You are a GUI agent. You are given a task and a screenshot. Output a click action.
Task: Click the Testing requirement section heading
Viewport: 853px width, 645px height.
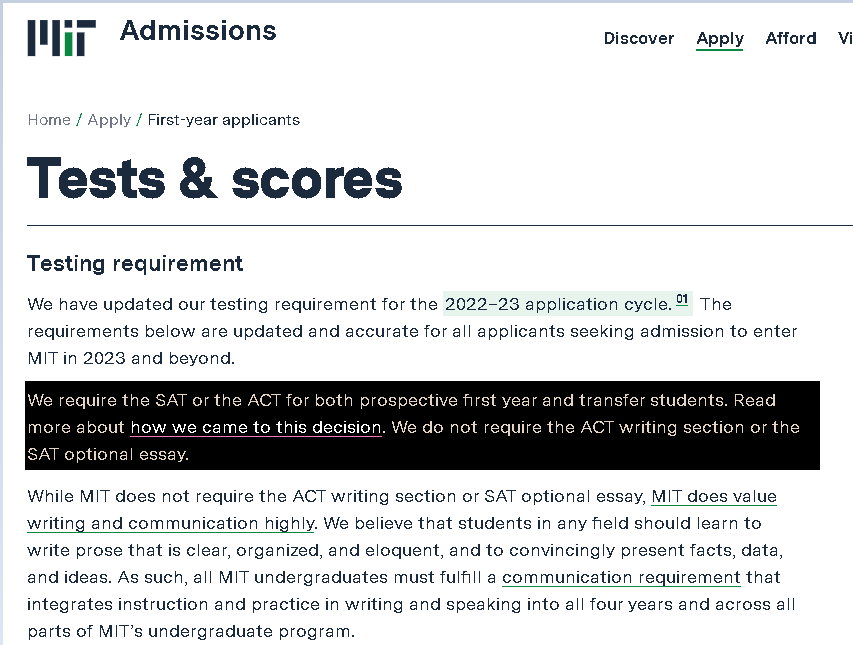point(133,263)
